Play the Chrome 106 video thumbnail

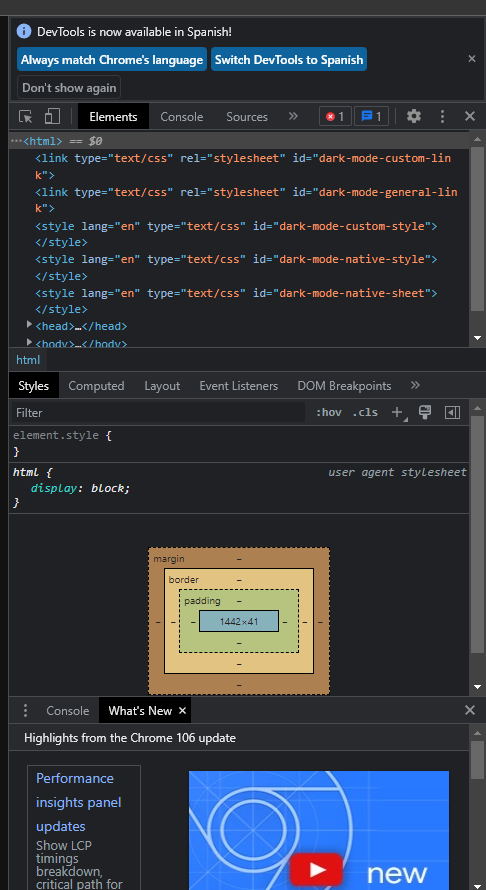coord(317,869)
